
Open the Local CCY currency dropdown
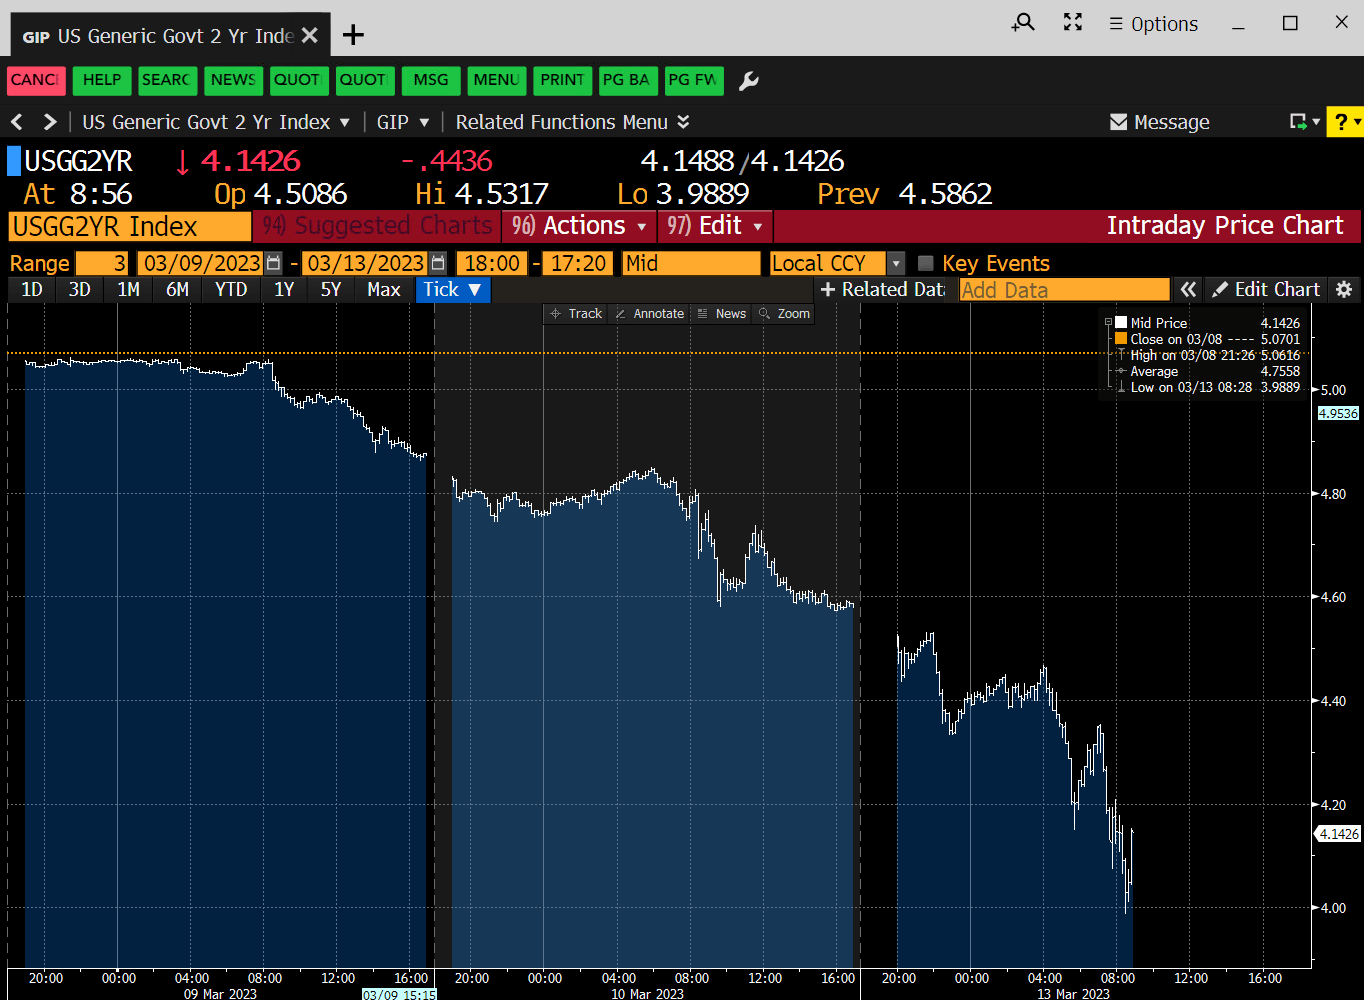tap(896, 263)
